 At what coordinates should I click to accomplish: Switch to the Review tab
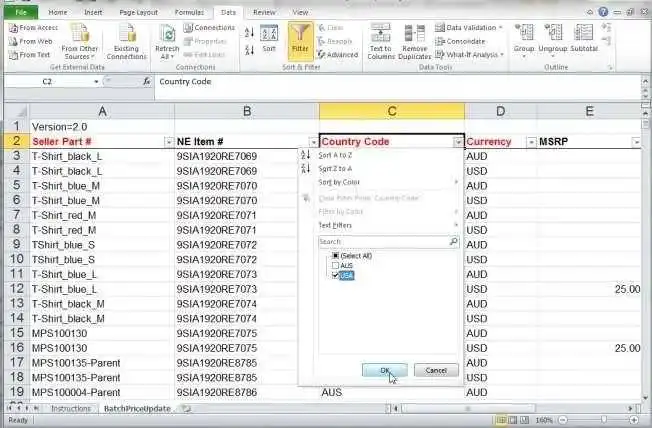pyautogui.click(x=264, y=12)
